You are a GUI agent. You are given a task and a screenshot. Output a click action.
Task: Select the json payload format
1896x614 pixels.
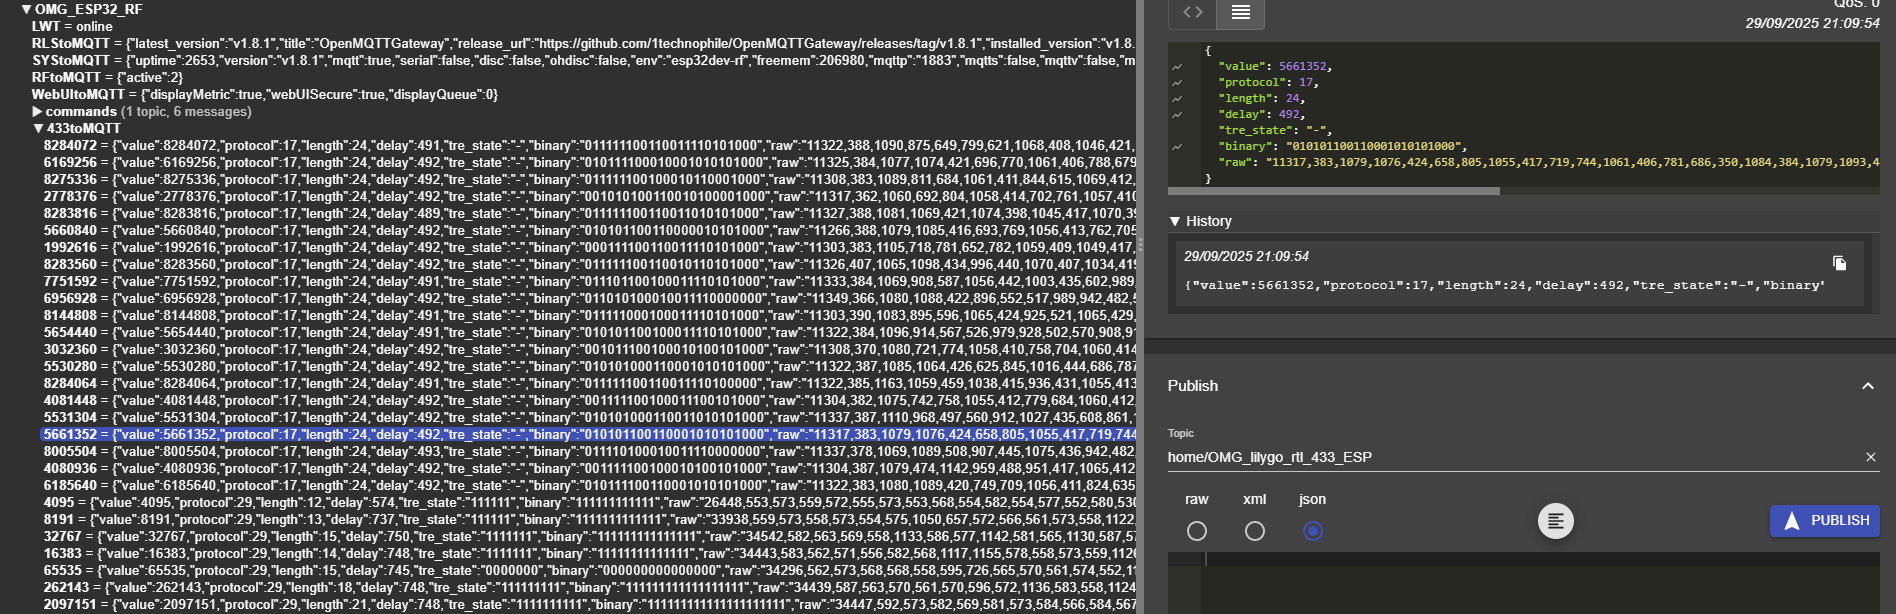tap(1313, 531)
